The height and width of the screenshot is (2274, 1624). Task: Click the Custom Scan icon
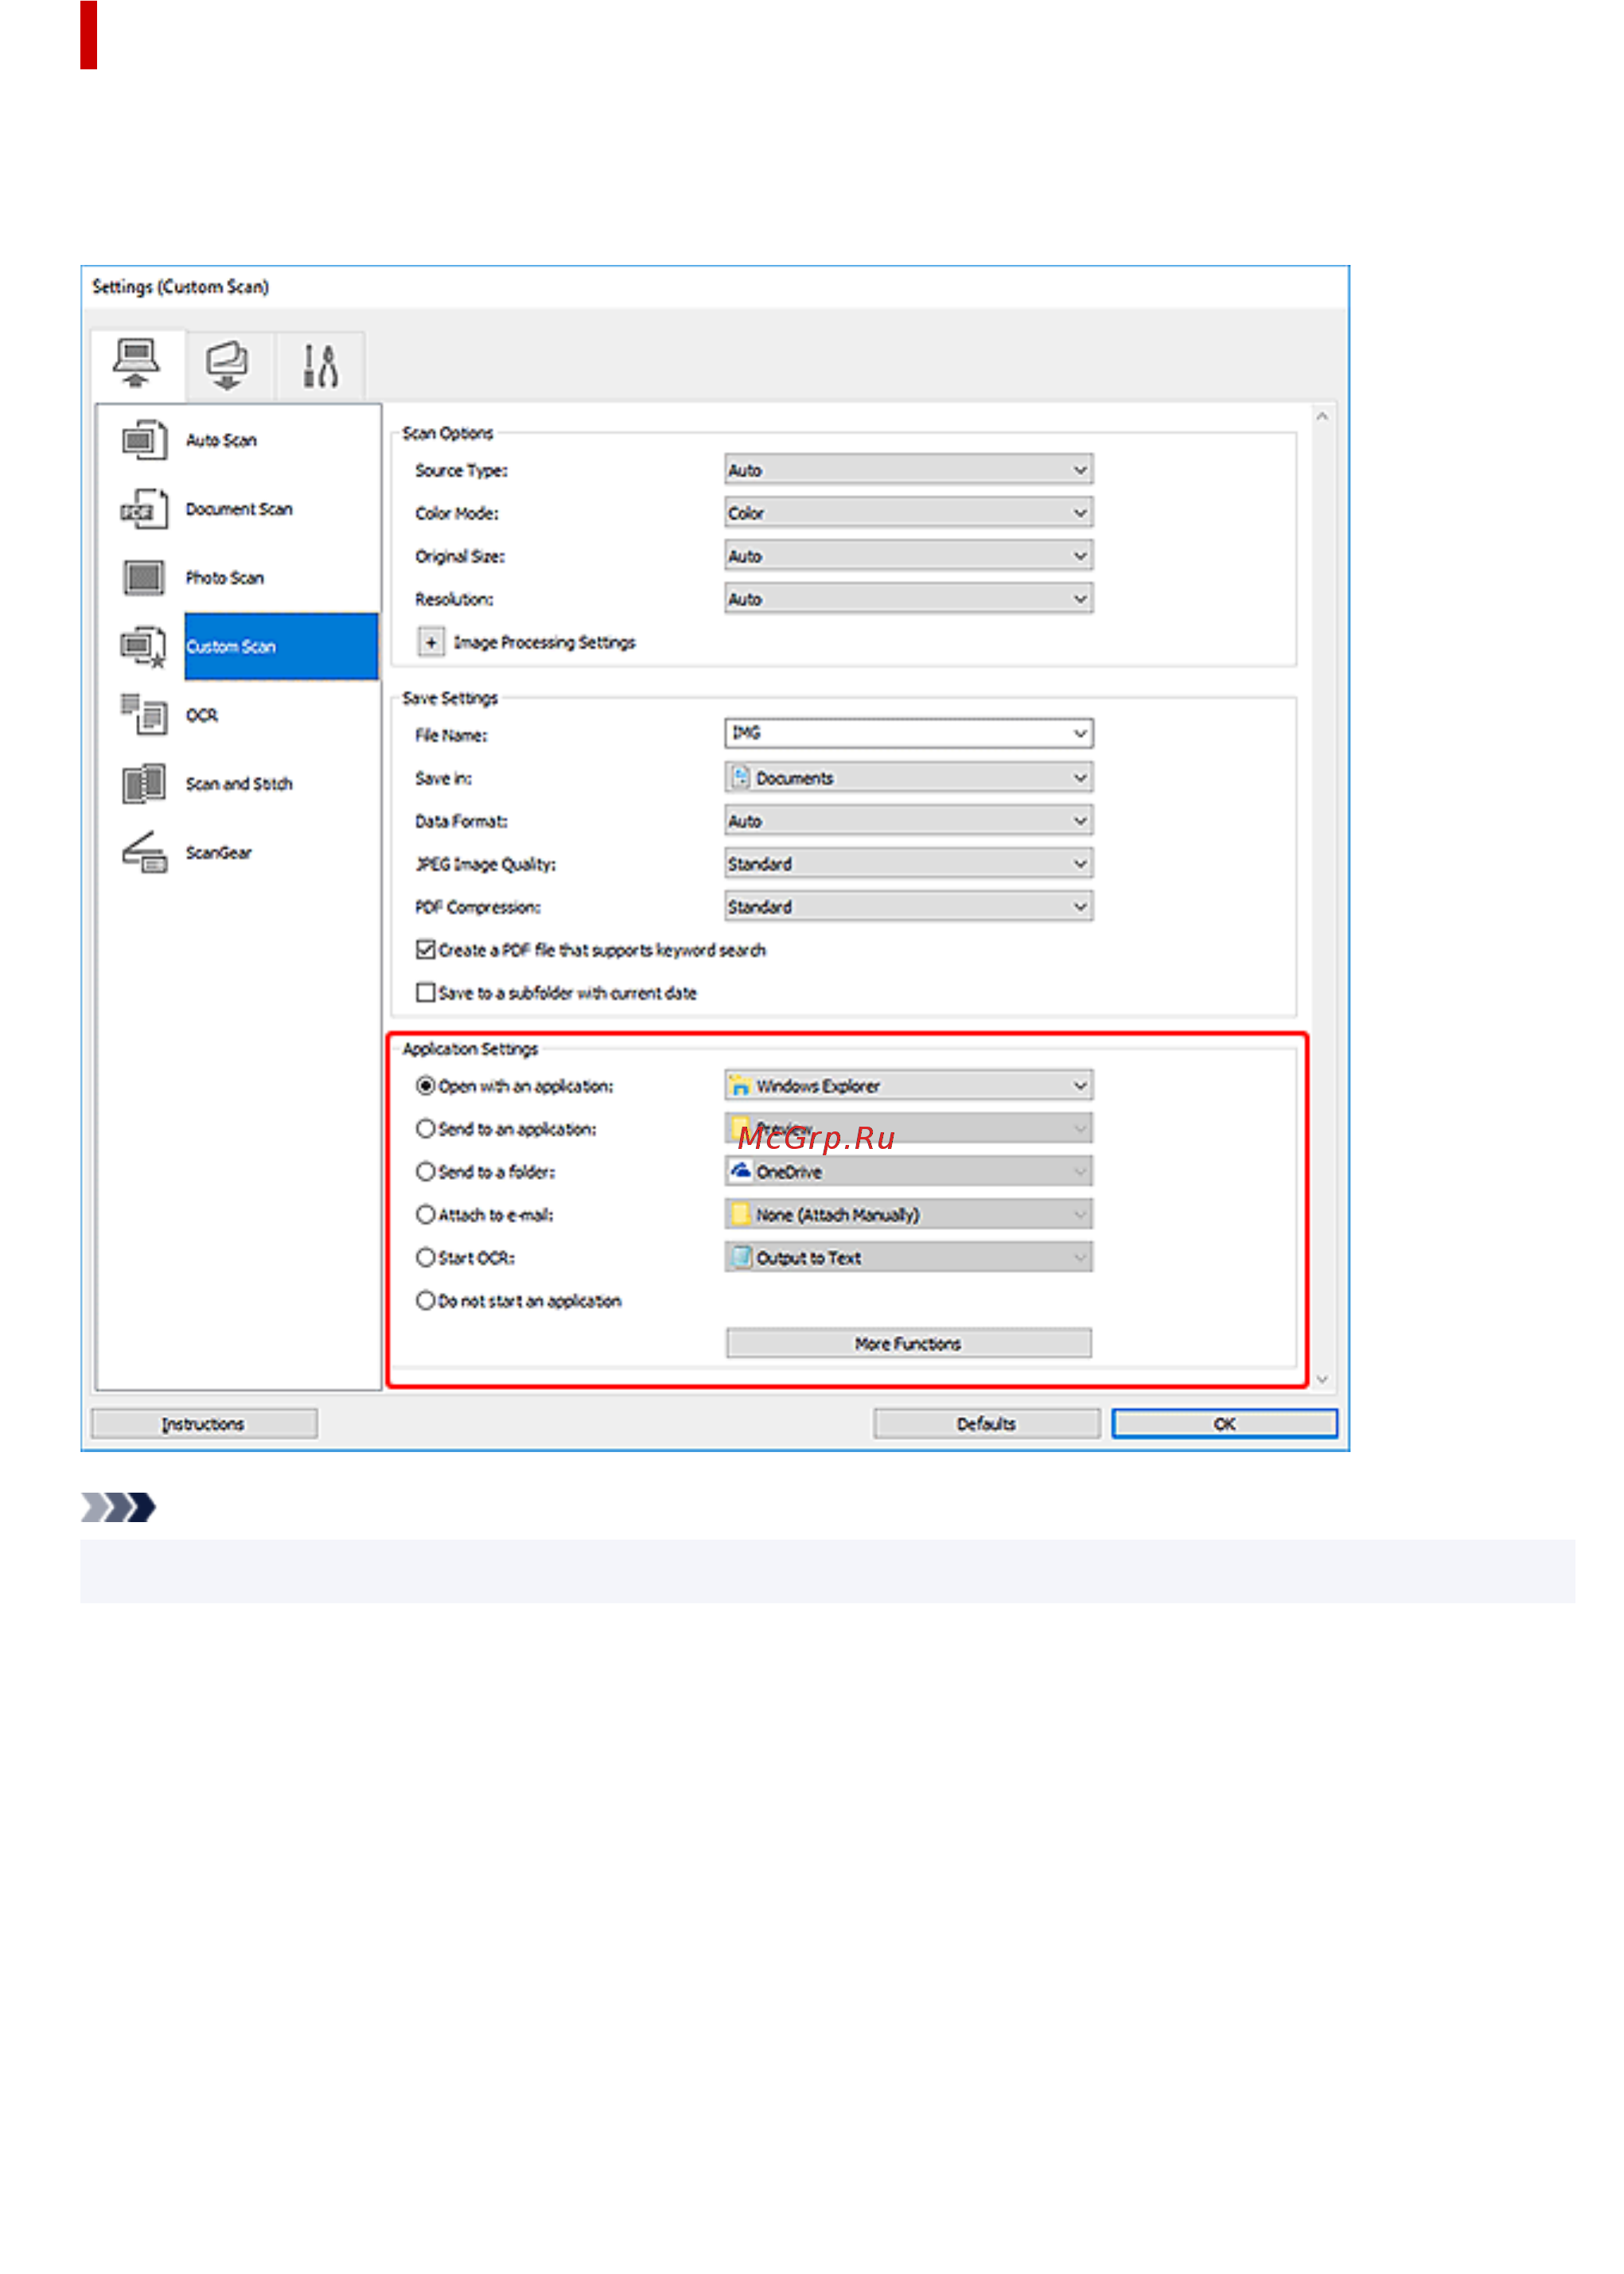pyautogui.click(x=144, y=647)
